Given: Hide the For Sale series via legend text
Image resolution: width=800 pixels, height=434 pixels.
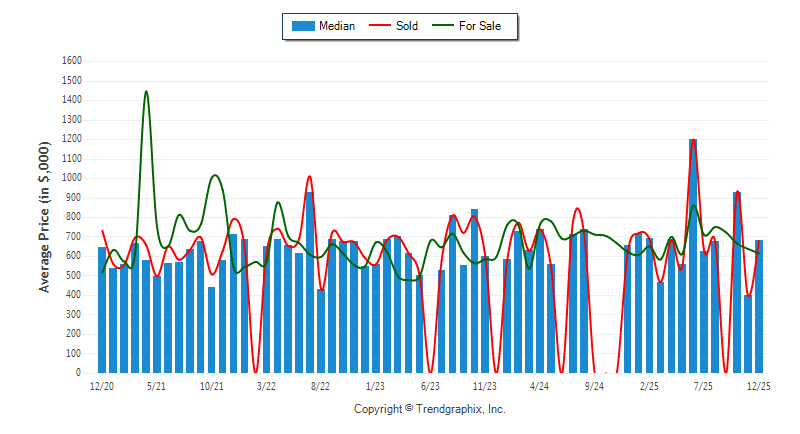Looking at the screenshot, I should (482, 26).
